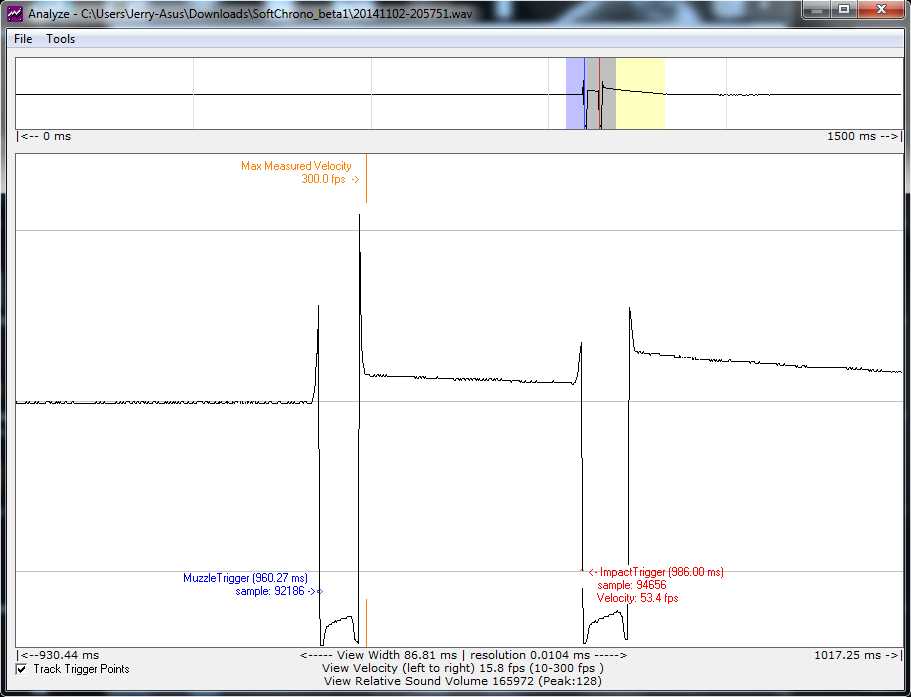
Task: Click the Velocity: 53.4 fps text
Action: (637, 598)
